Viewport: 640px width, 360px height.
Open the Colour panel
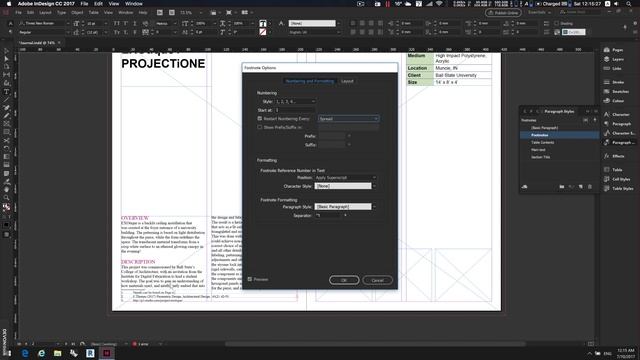(x=614, y=101)
